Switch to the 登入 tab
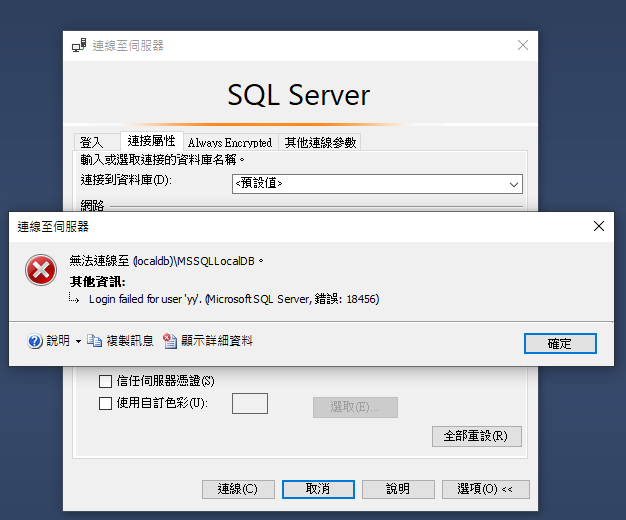626x520 pixels. (92, 142)
